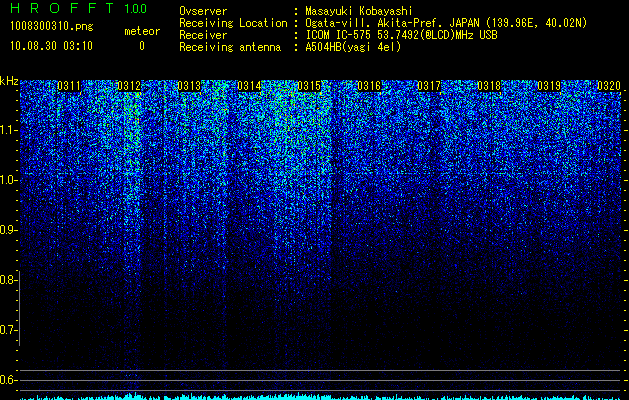Click the 1.0 kHz axis label
Viewport: 629px width, 400px height.
[x=8, y=180]
